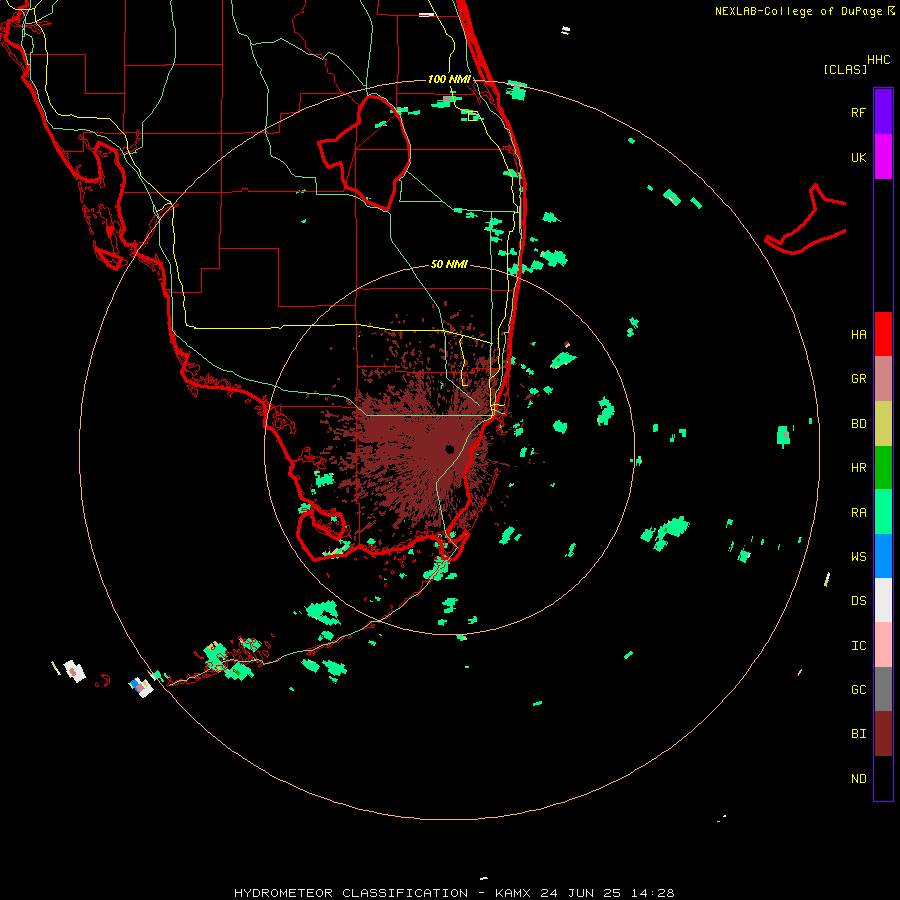
Task: Select the BD yellow legend block
Action: click(883, 424)
